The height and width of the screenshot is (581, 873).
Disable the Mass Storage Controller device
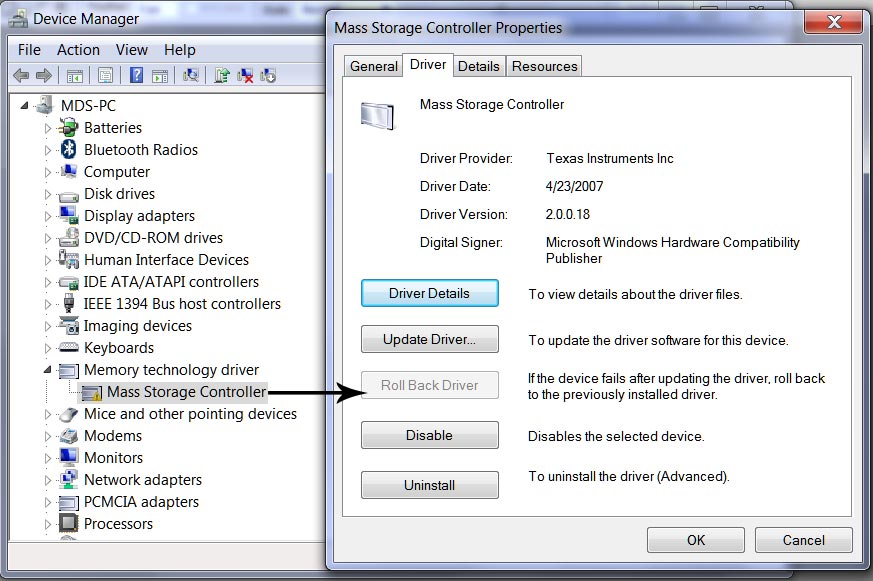click(x=429, y=434)
